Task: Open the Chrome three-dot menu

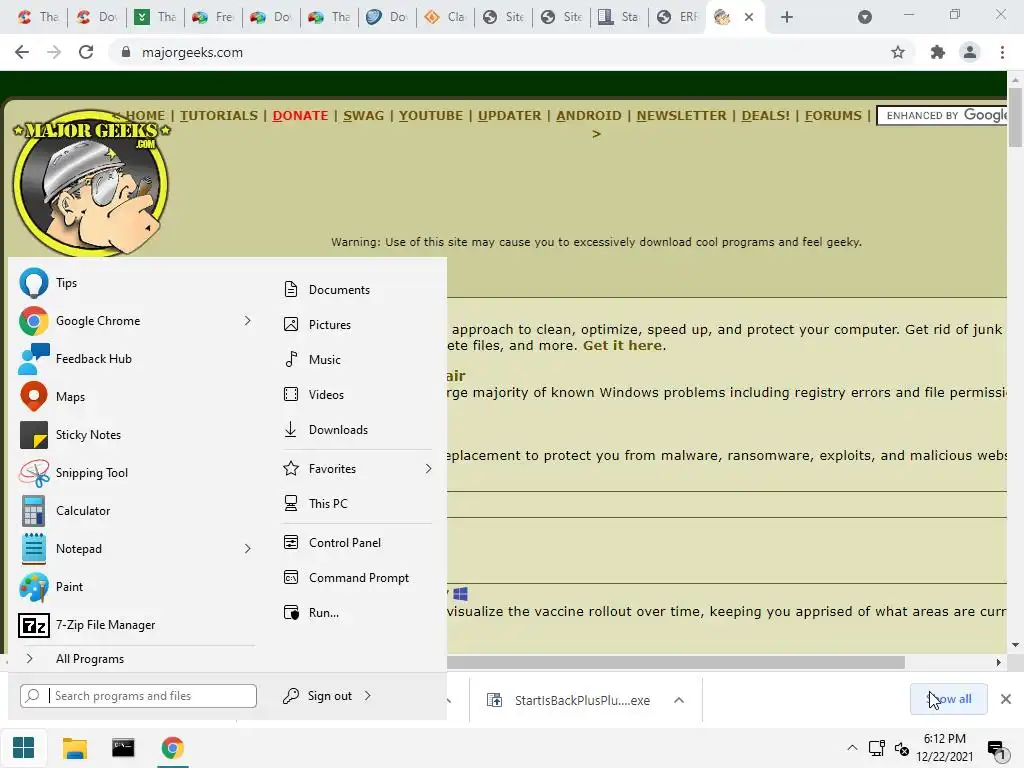Action: (1002, 52)
